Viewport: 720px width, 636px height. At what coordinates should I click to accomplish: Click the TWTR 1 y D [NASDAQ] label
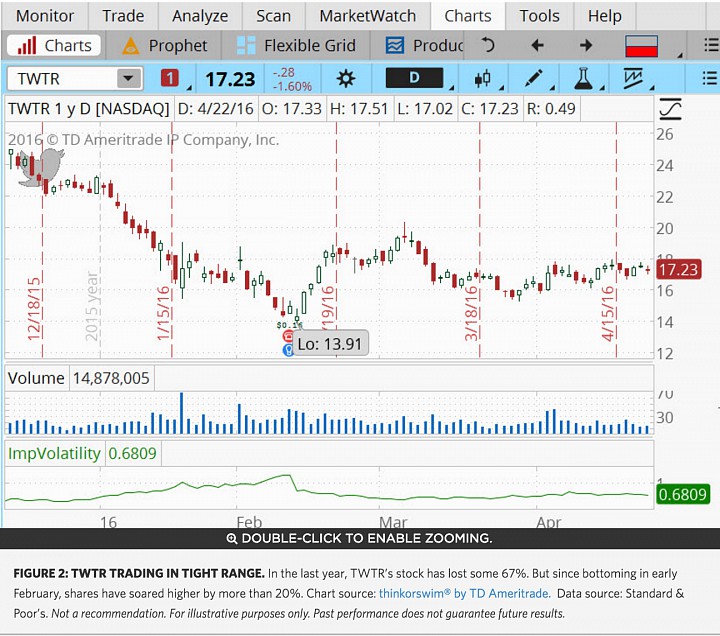(x=89, y=109)
